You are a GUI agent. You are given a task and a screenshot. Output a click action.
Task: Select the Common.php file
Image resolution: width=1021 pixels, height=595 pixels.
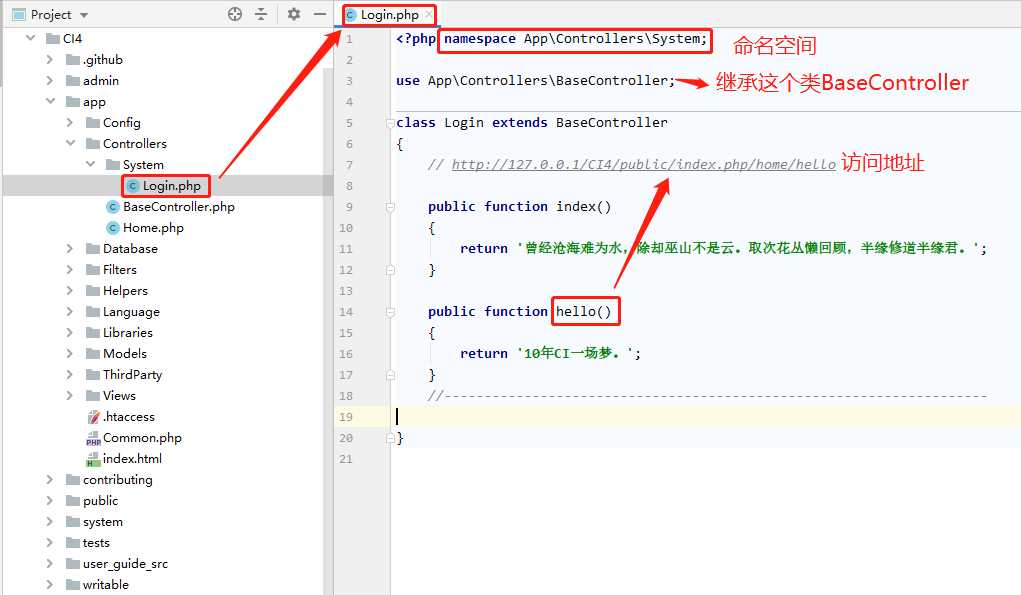142,437
